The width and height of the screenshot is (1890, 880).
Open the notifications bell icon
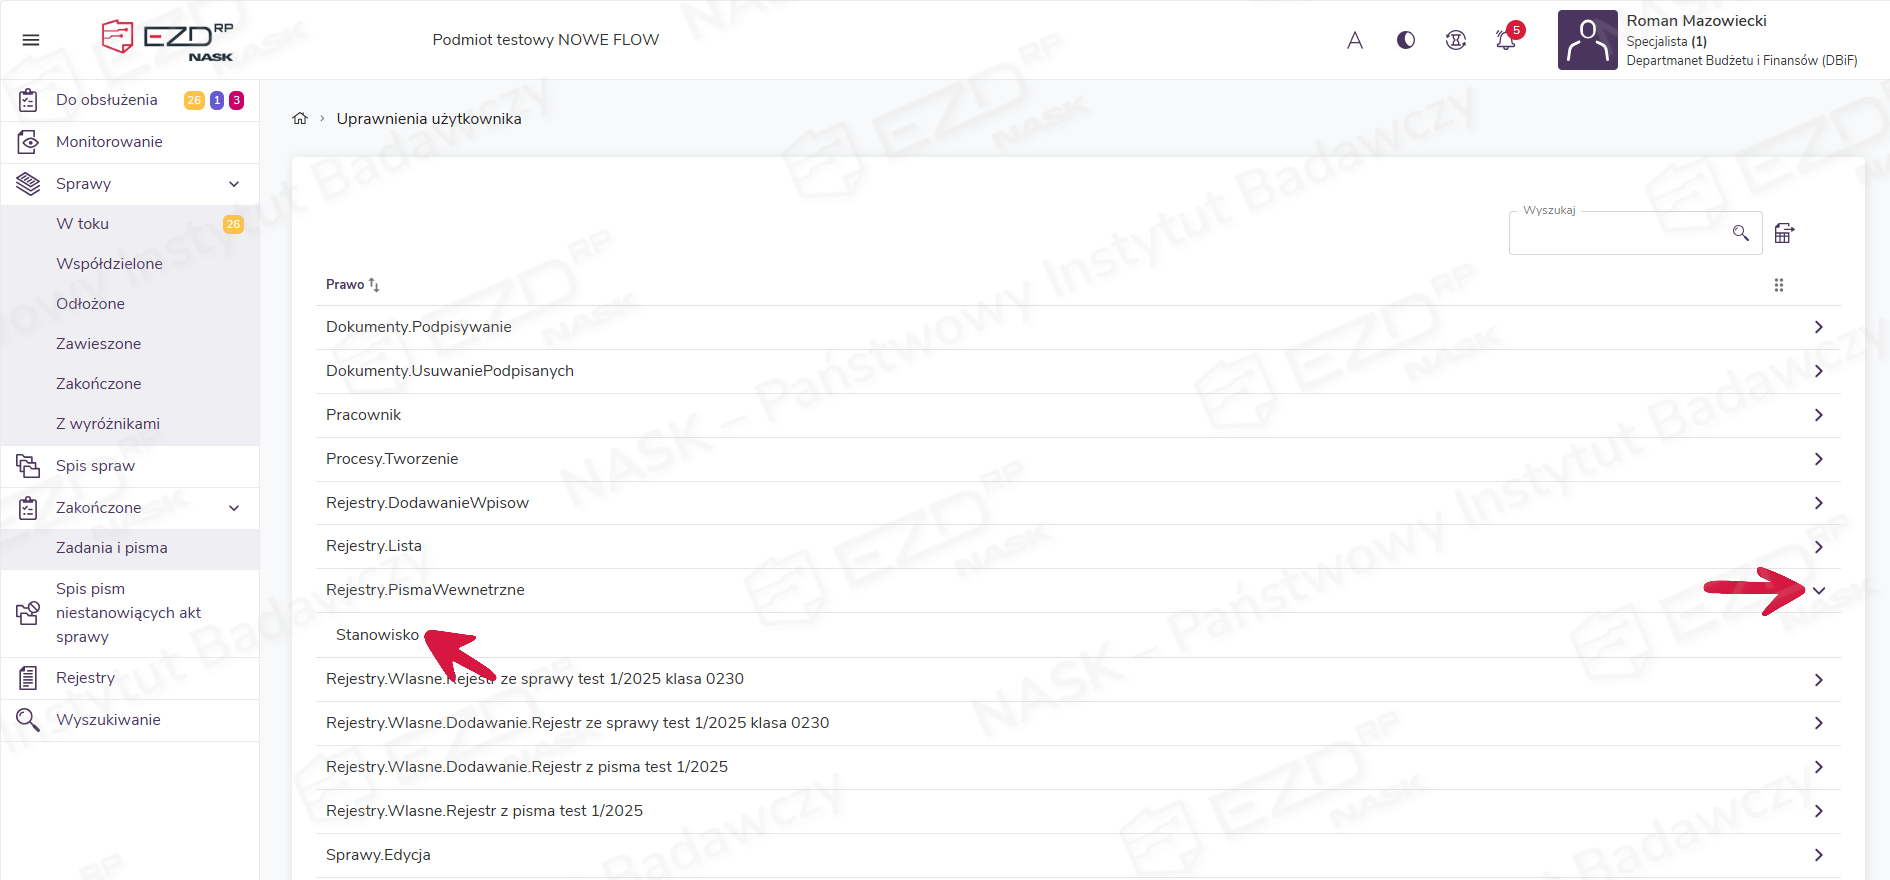1506,40
